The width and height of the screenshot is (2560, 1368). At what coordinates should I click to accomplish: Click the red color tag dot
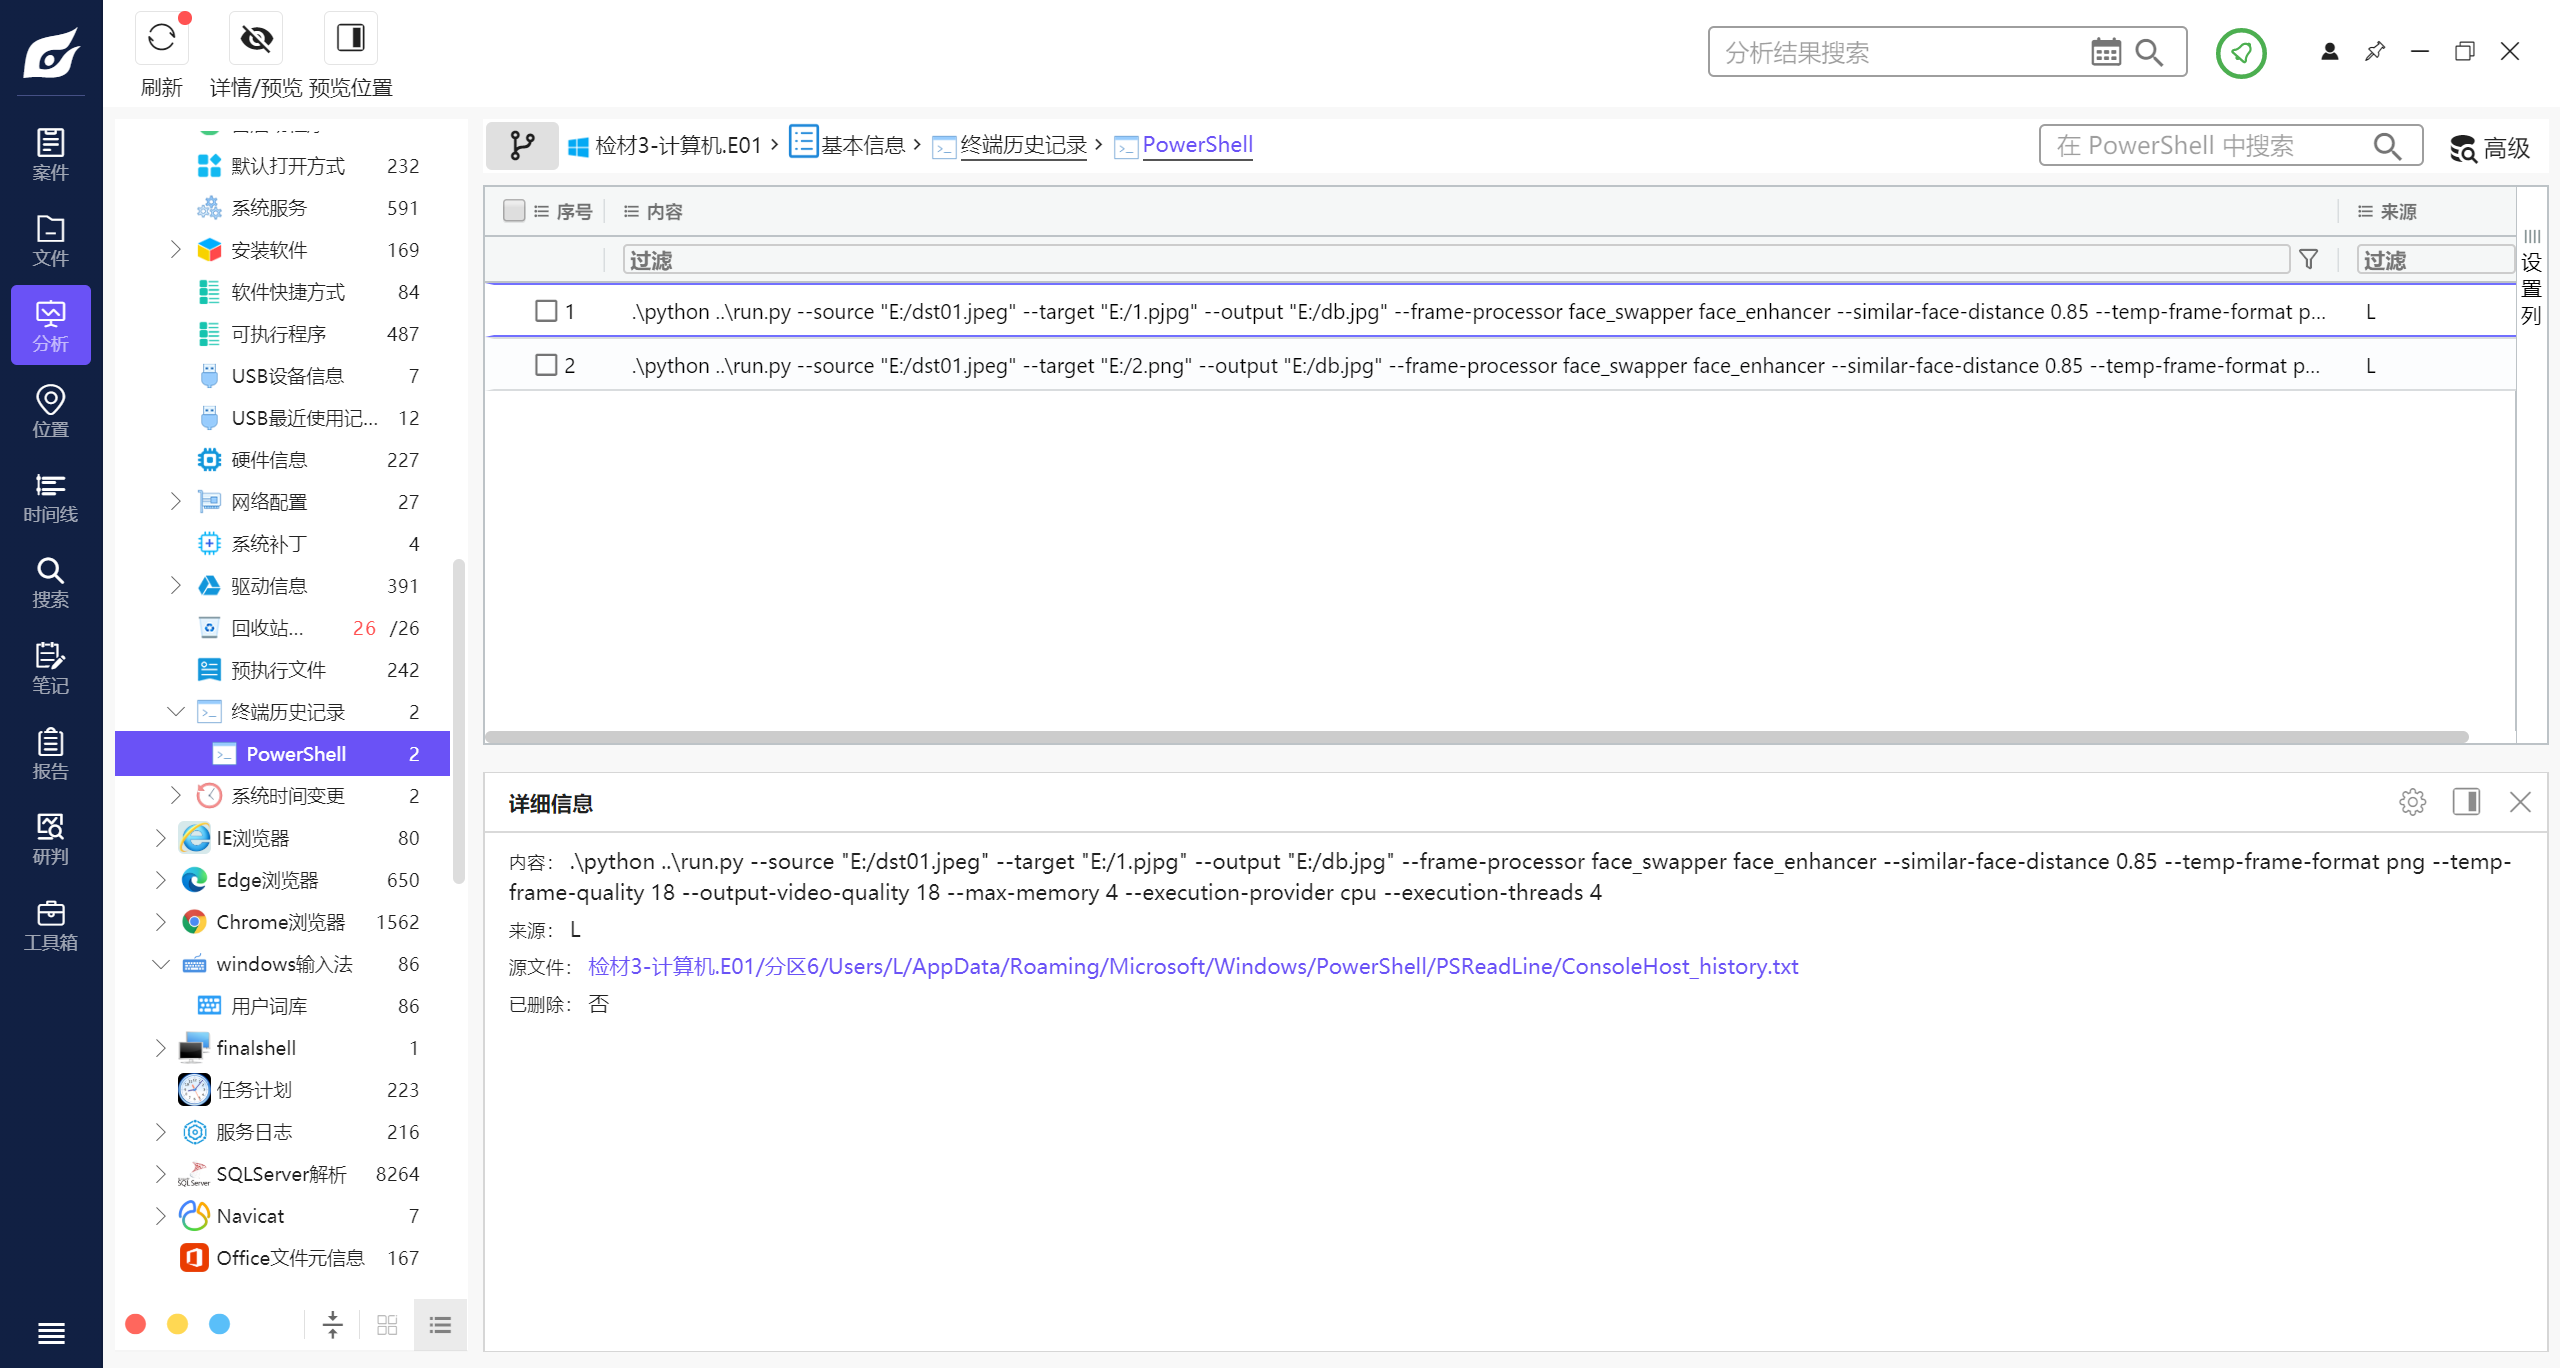[x=136, y=1324]
